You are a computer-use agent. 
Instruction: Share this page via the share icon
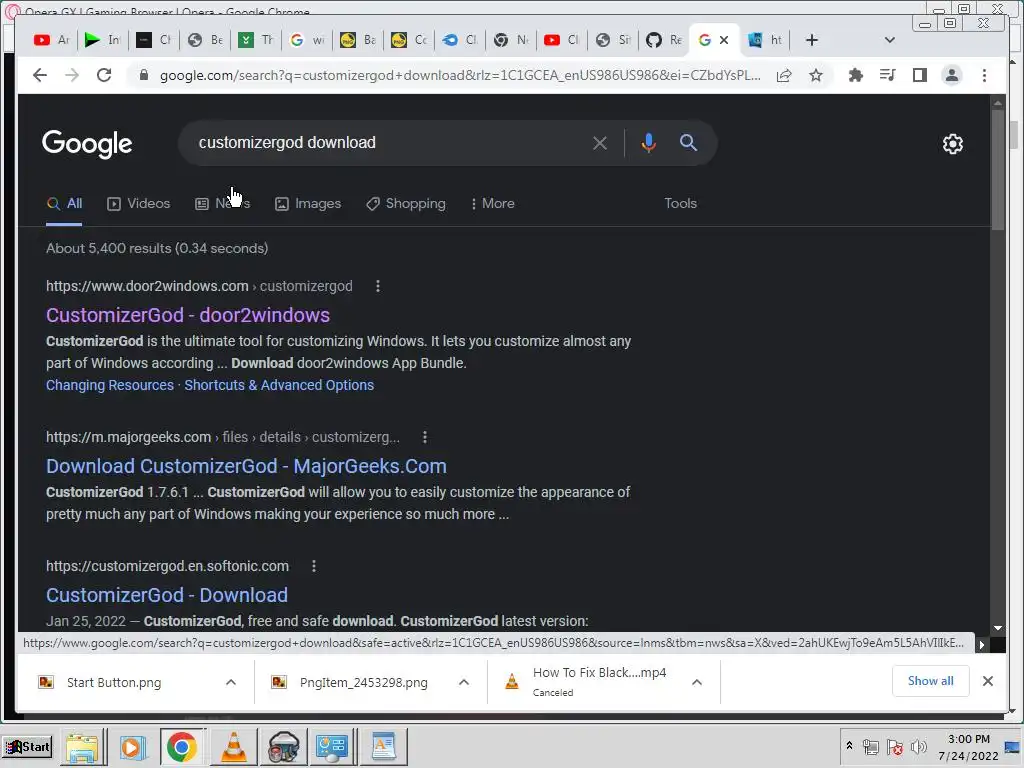click(x=784, y=75)
